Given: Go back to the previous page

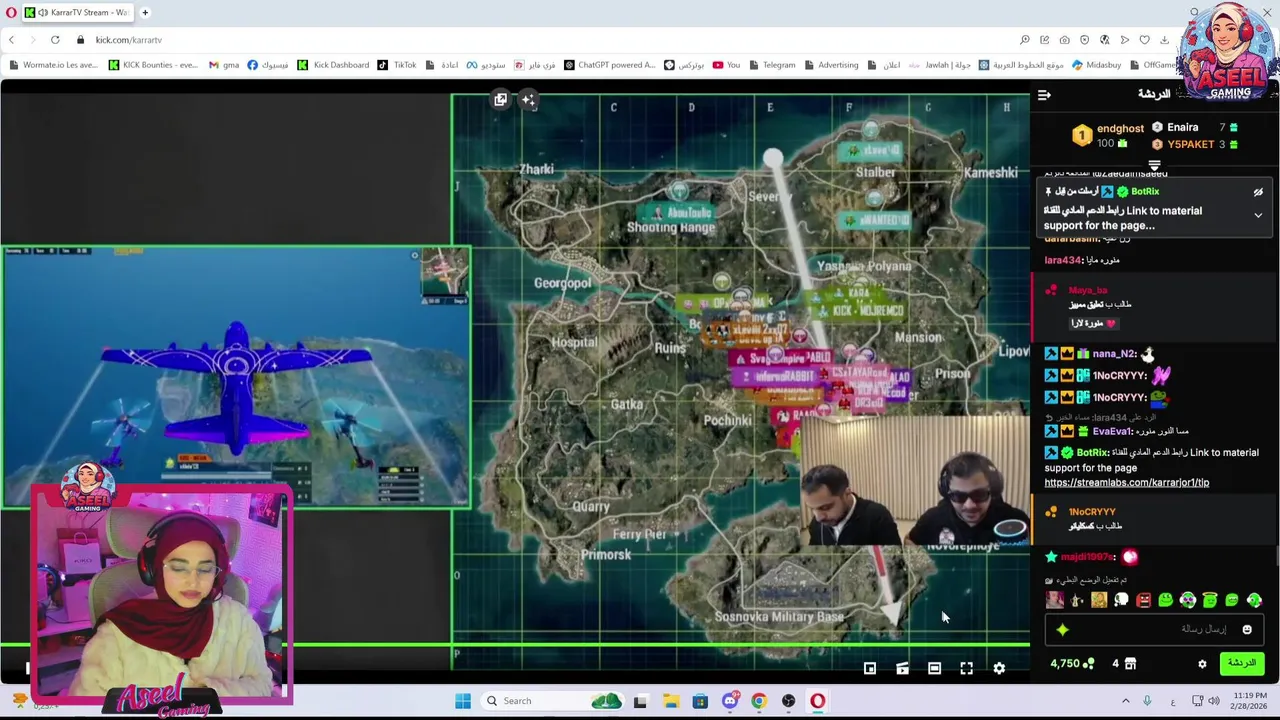Looking at the screenshot, I should 11,40.
